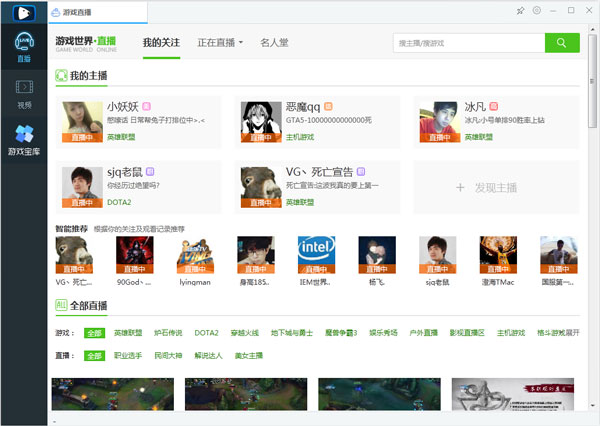The width and height of the screenshot is (600, 426).
Task: Click 主机游戏 tag under 恶魔qq
Action: coord(300,137)
